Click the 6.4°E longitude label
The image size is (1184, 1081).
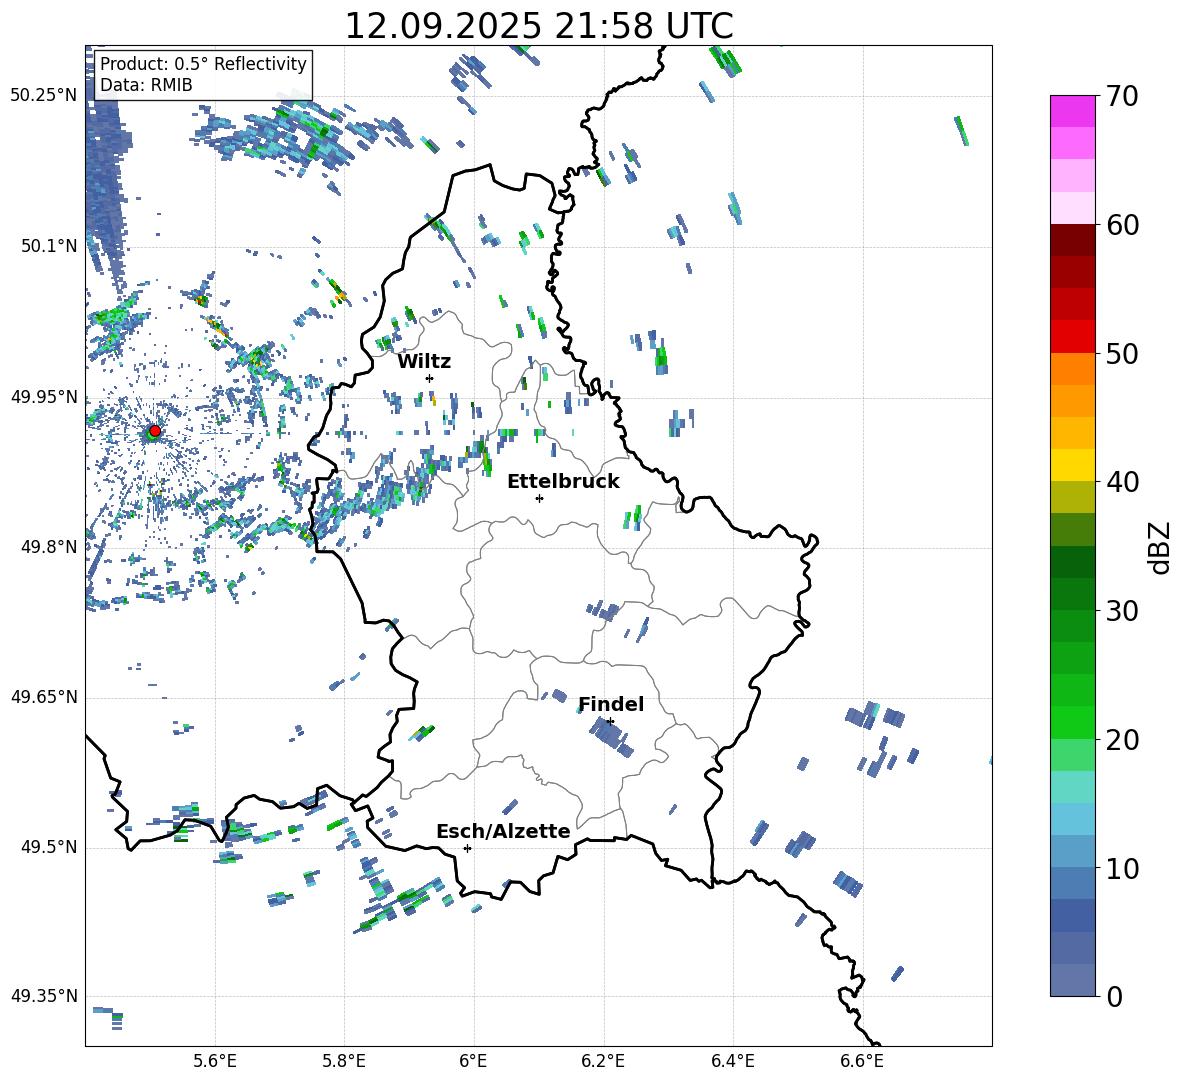[732, 1061]
